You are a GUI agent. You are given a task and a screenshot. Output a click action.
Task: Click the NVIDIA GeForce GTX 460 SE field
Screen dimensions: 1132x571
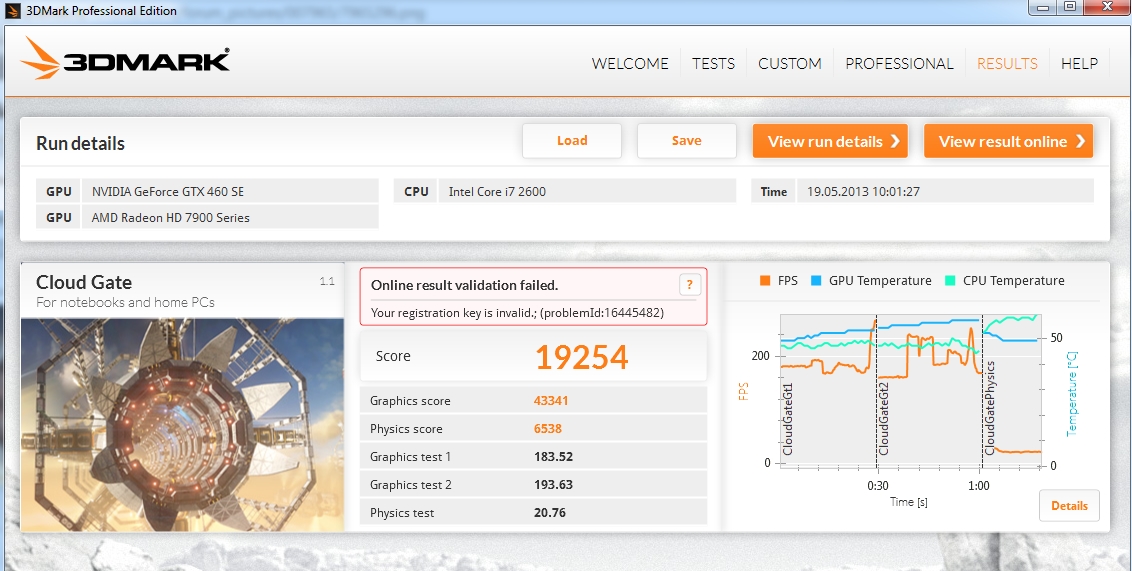230,191
